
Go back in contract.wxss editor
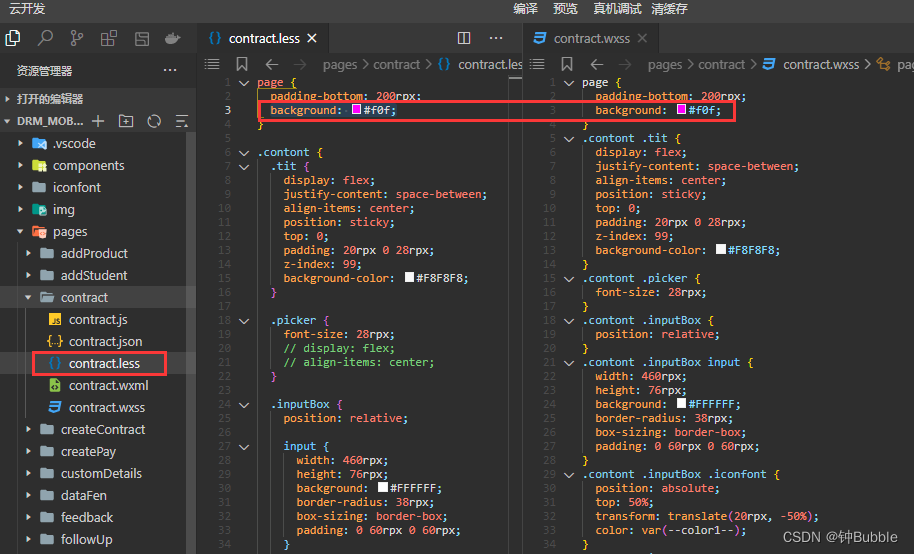[x=596, y=64]
